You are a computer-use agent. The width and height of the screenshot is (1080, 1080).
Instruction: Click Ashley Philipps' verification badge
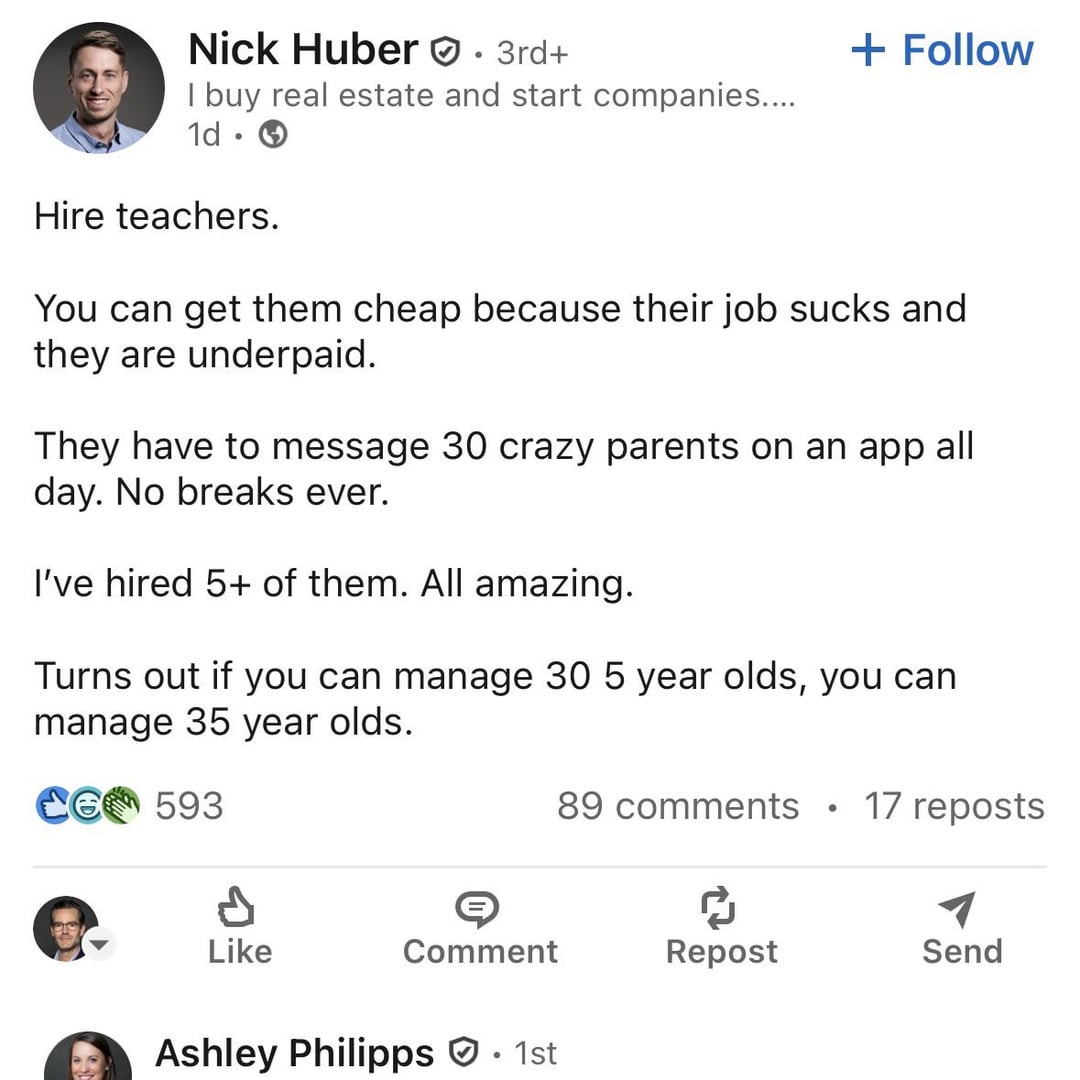pyautogui.click(x=461, y=1052)
